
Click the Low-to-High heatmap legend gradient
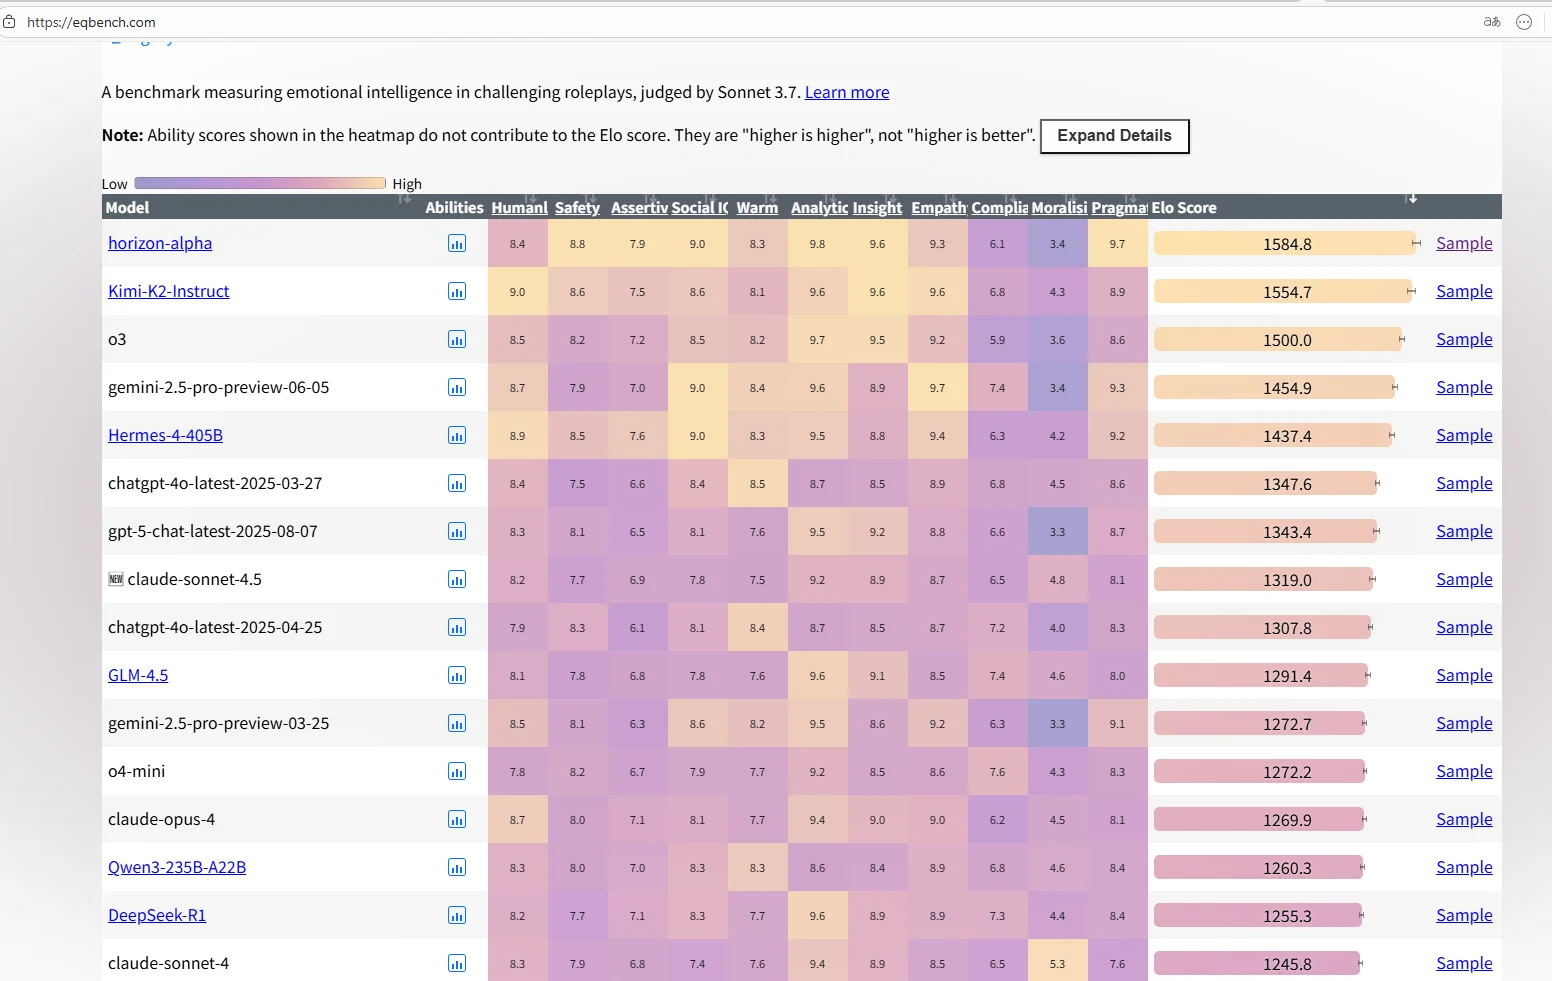click(260, 183)
